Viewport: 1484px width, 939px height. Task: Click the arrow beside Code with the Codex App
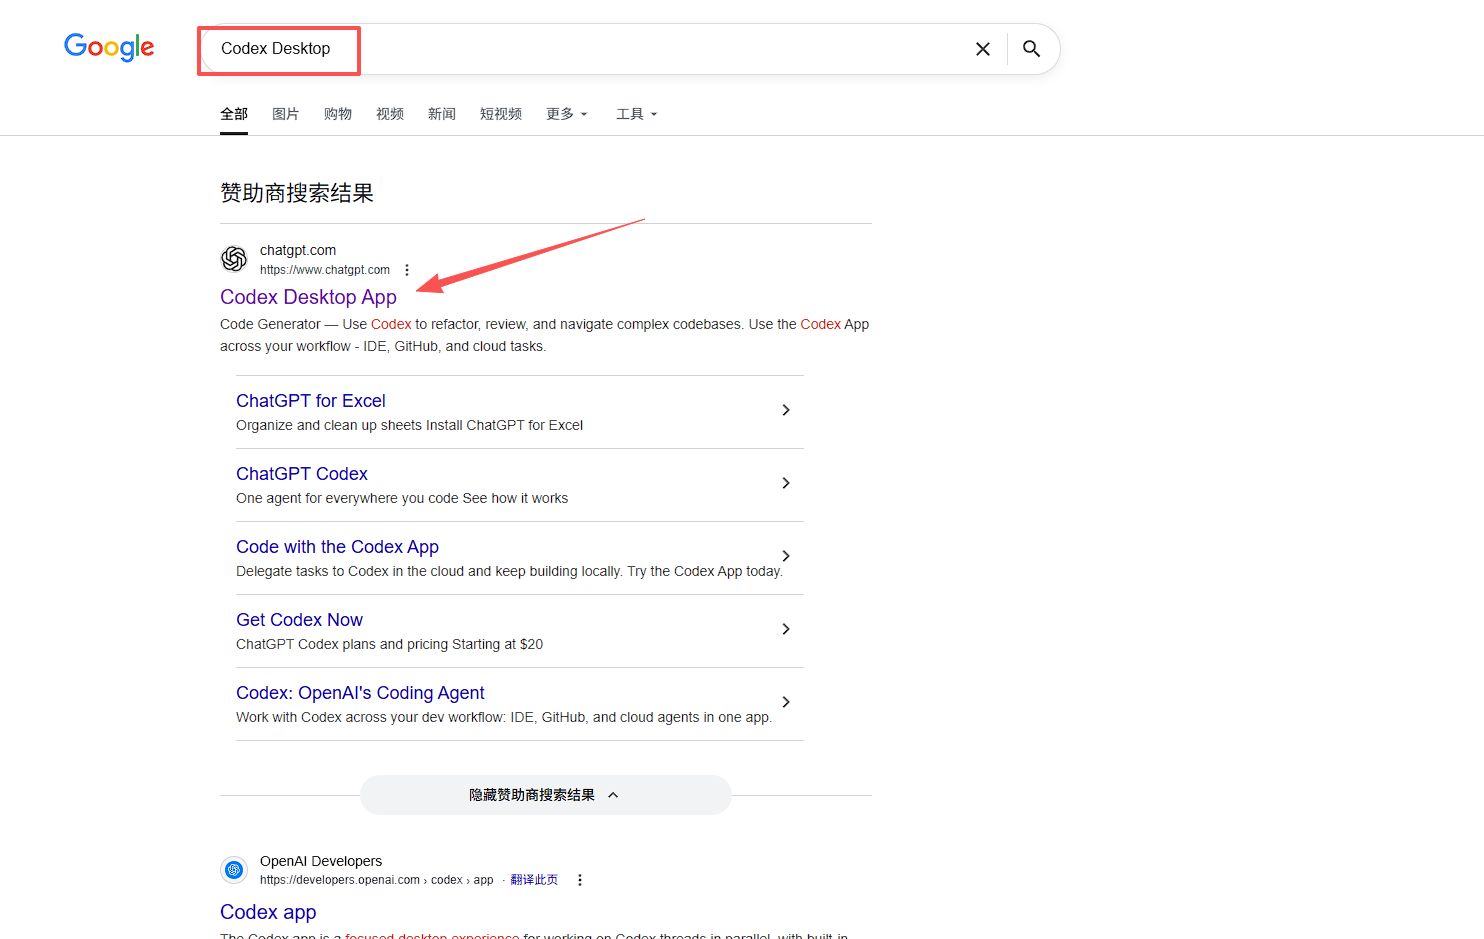(x=786, y=556)
